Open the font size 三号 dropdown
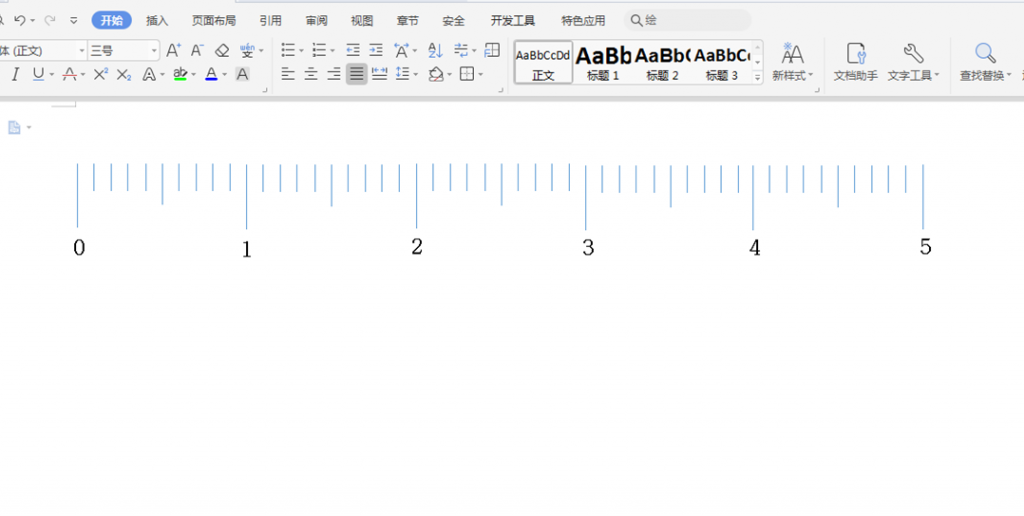The image size is (1024, 516). [153, 50]
